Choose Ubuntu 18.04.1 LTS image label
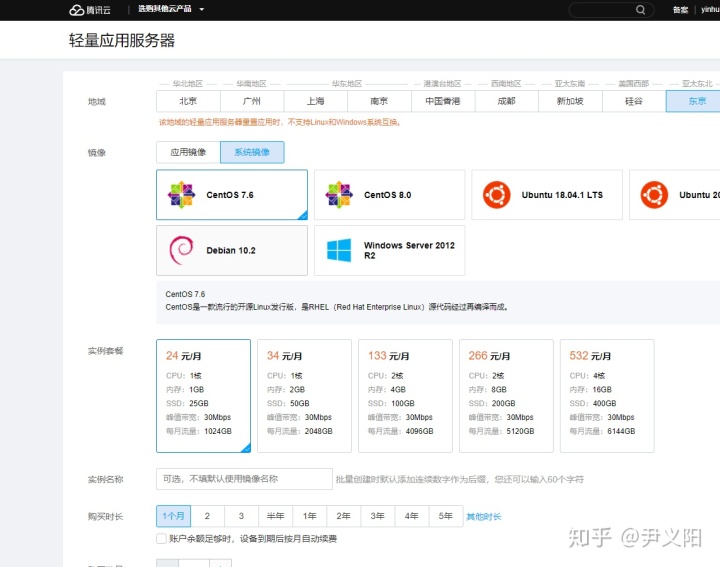This screenshot has height=567, width=720. point(562,195)
